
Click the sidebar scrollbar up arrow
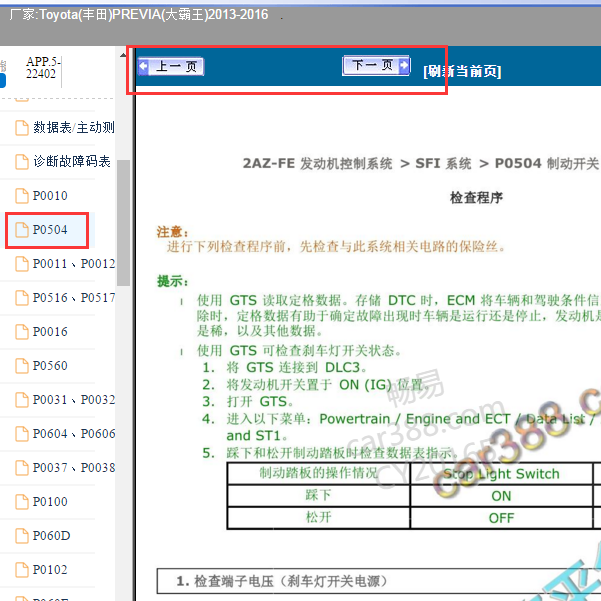(123, 55)
